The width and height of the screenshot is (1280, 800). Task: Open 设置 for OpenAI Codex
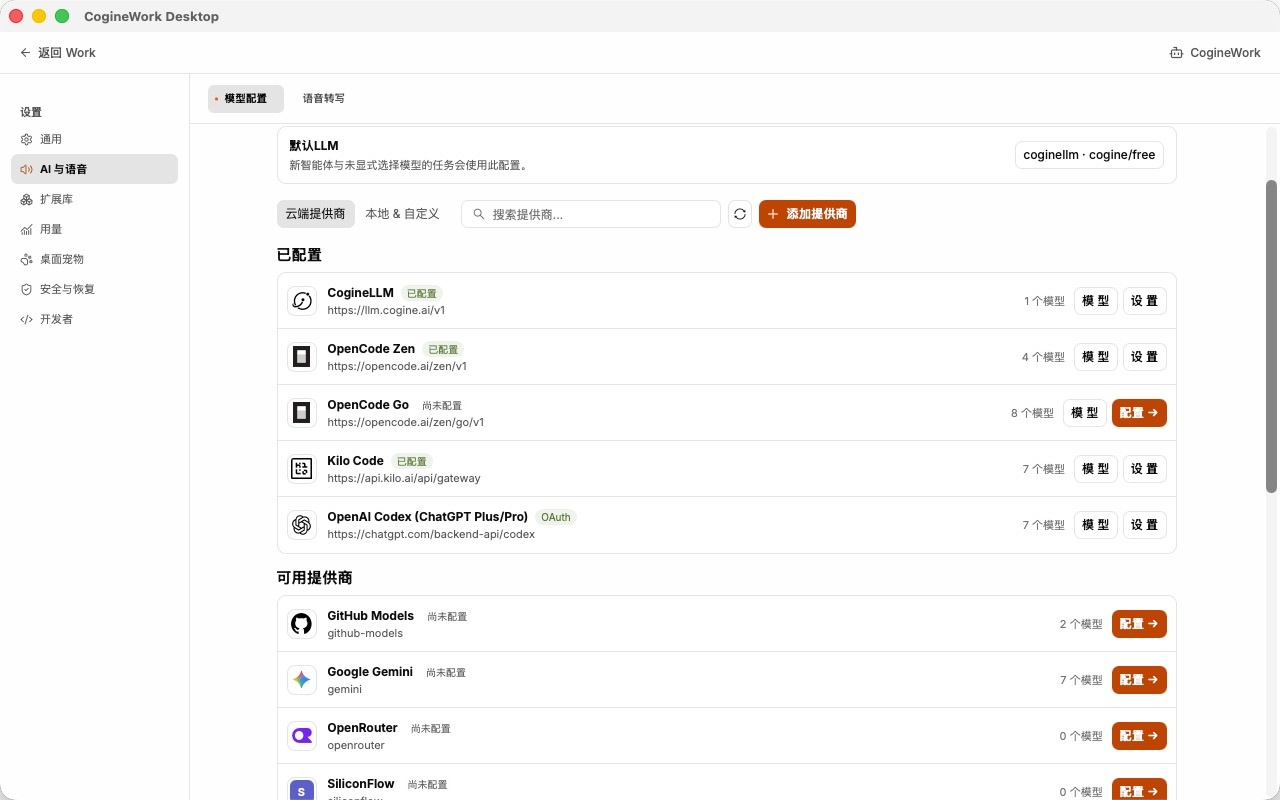1144,525
